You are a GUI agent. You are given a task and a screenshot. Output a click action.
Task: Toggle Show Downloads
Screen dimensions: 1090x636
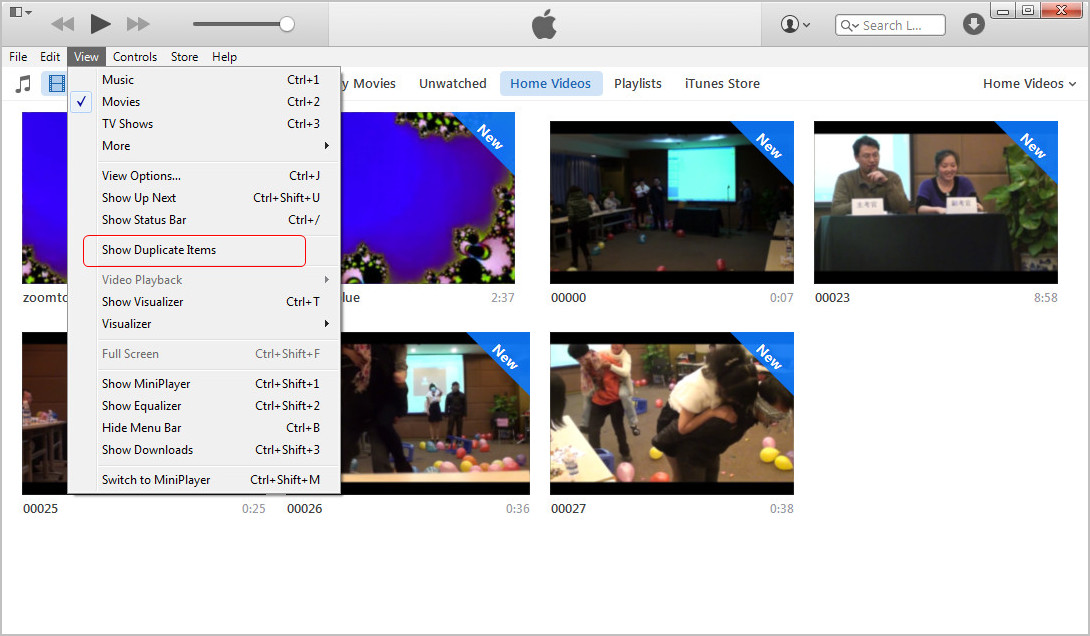pyautogui.click(x=204, y=450)
